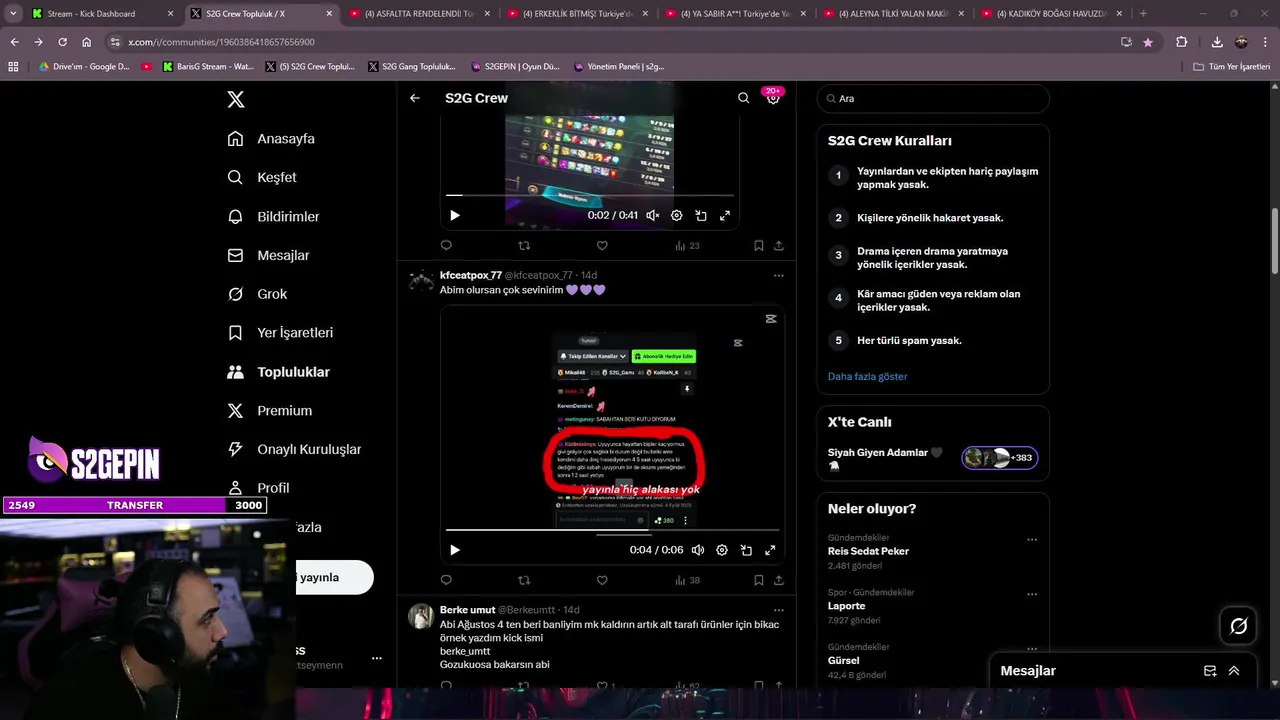Click the X.com address bar

coord(610,42)
